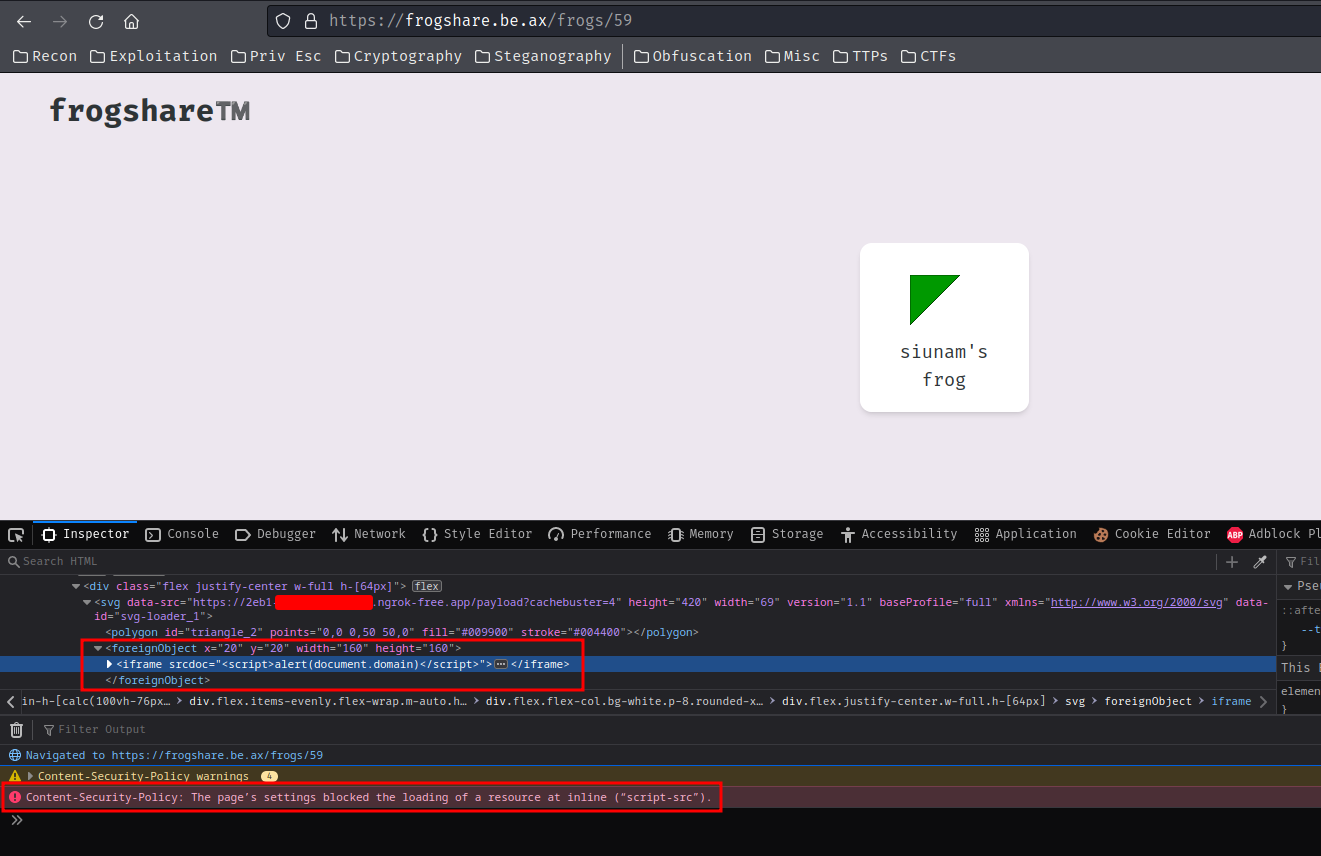The width and height of the screenshot is (1321, 856).
Task: Reload the current page
Action: pos(96,21)
